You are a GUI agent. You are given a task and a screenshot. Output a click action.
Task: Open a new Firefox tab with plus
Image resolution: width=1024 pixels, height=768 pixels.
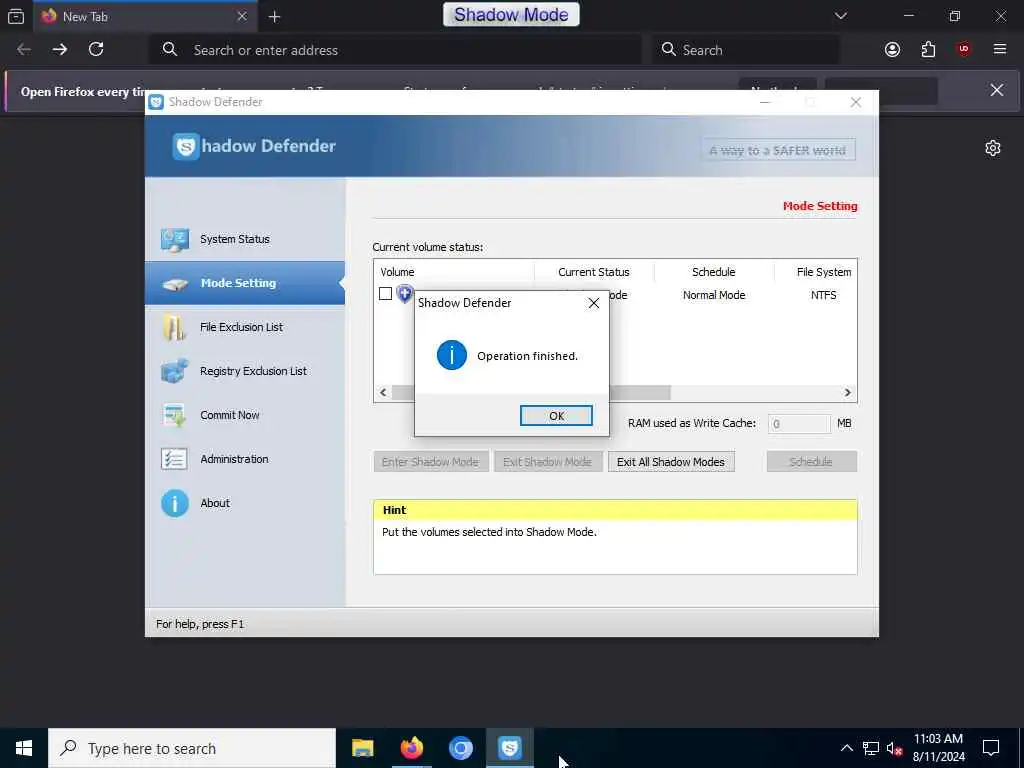(274, 17)
